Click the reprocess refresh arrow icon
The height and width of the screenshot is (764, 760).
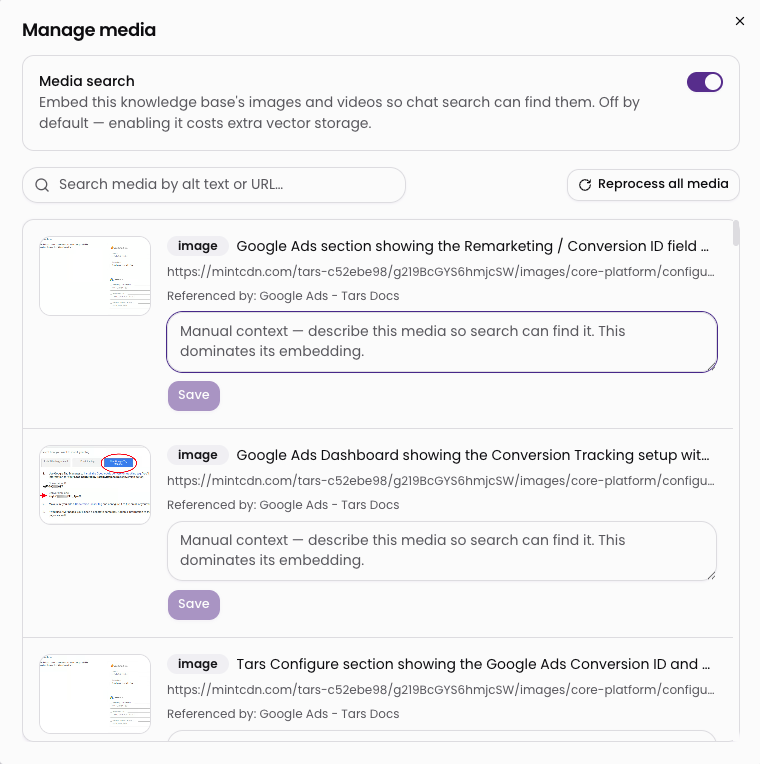585,185
